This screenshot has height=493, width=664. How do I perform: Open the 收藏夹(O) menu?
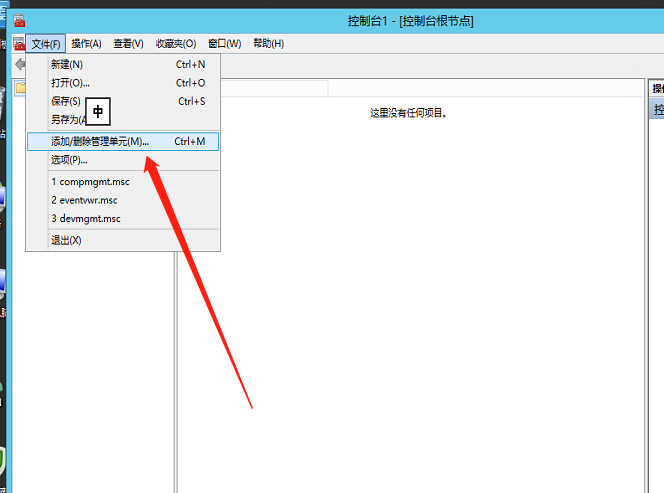point(175,44)
